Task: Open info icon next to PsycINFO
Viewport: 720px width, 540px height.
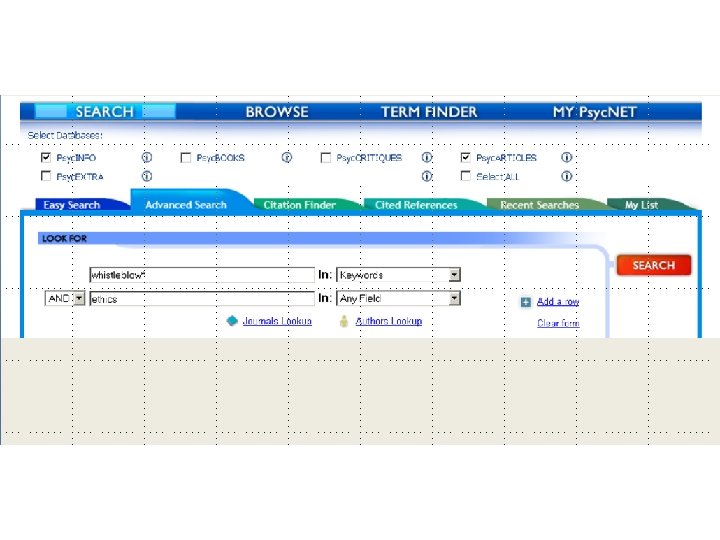Action: (x=146, y=158)
